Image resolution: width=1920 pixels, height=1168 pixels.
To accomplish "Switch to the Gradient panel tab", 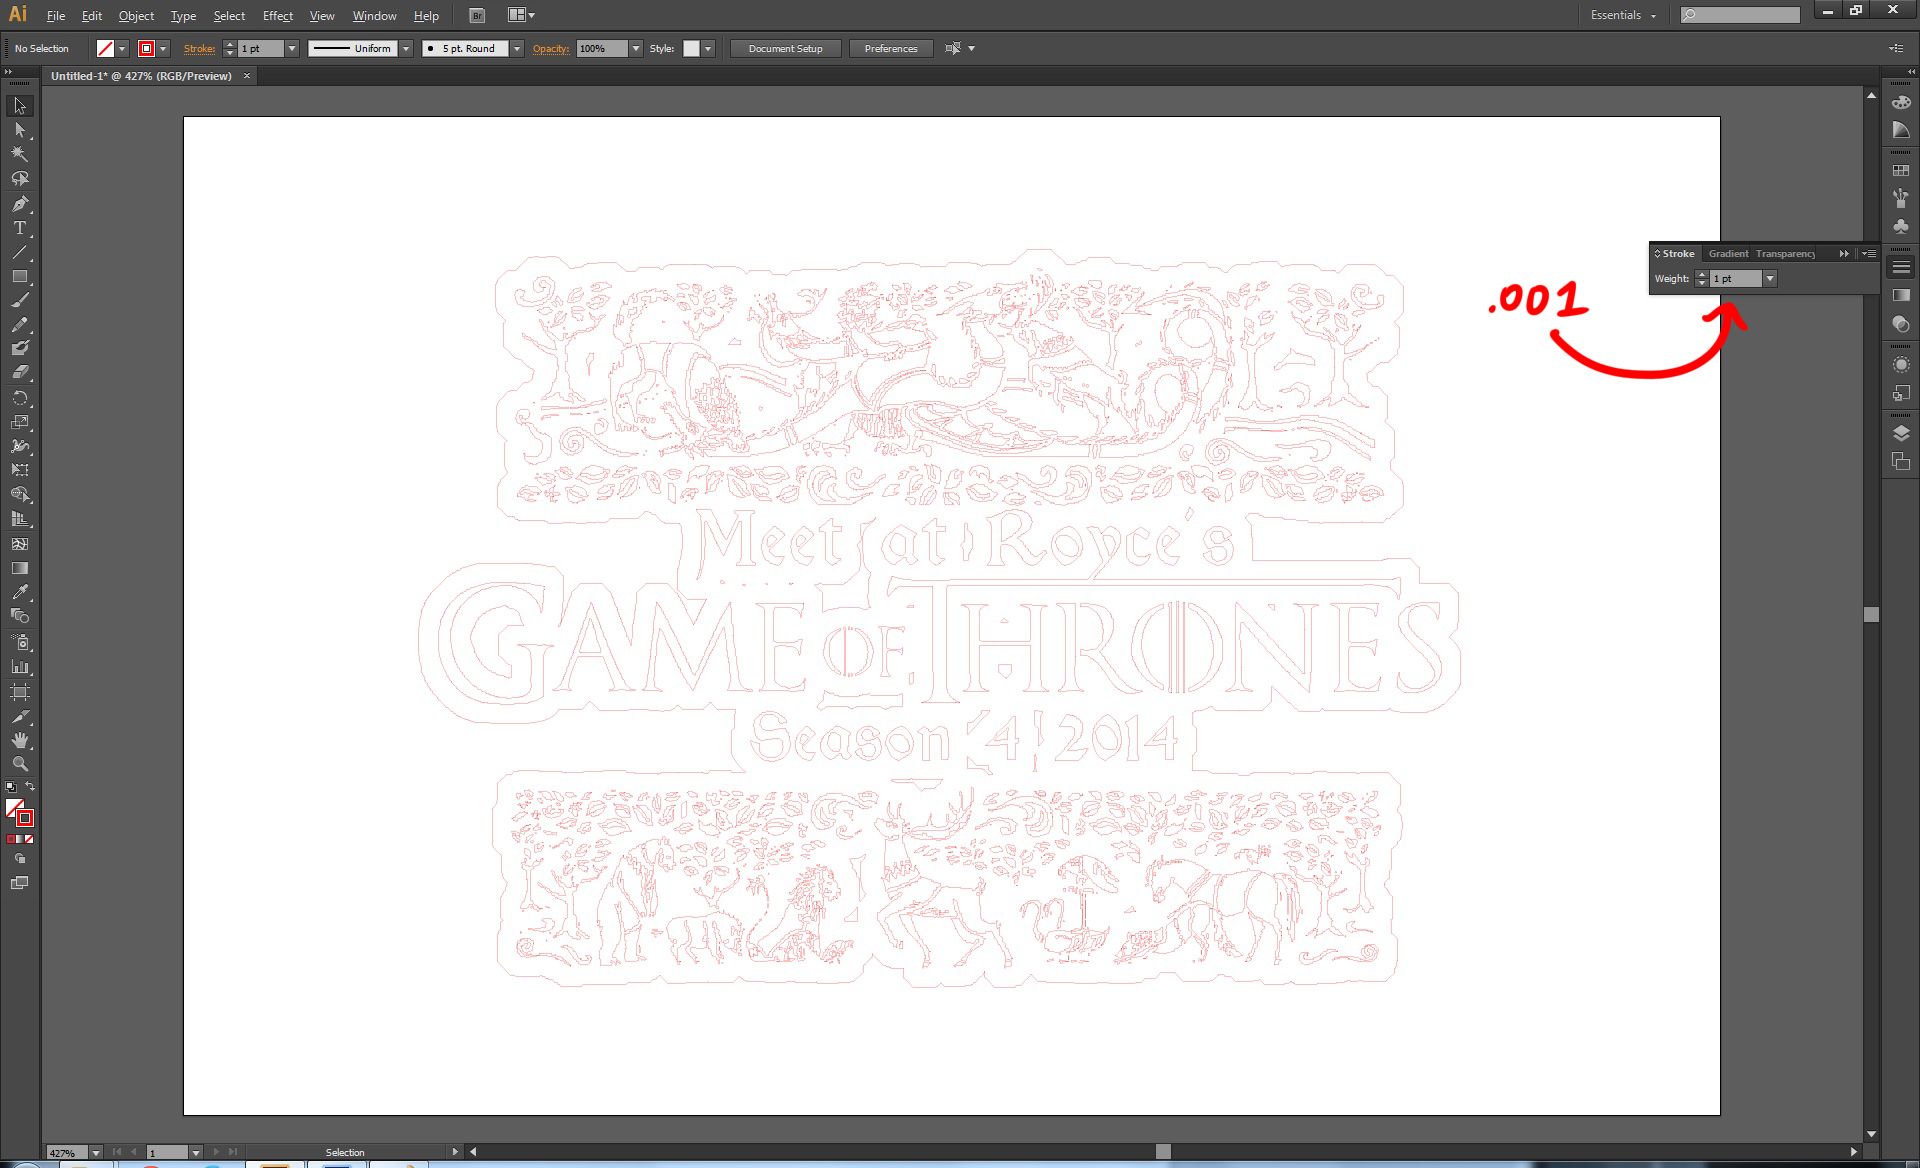I will click(x=1728, y=254).
